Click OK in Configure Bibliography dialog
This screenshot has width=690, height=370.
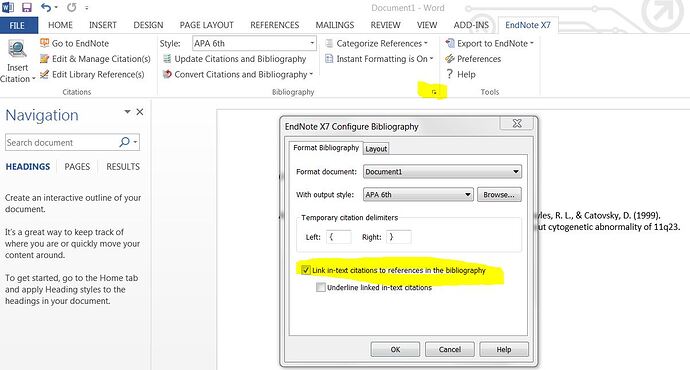[395, 349]
